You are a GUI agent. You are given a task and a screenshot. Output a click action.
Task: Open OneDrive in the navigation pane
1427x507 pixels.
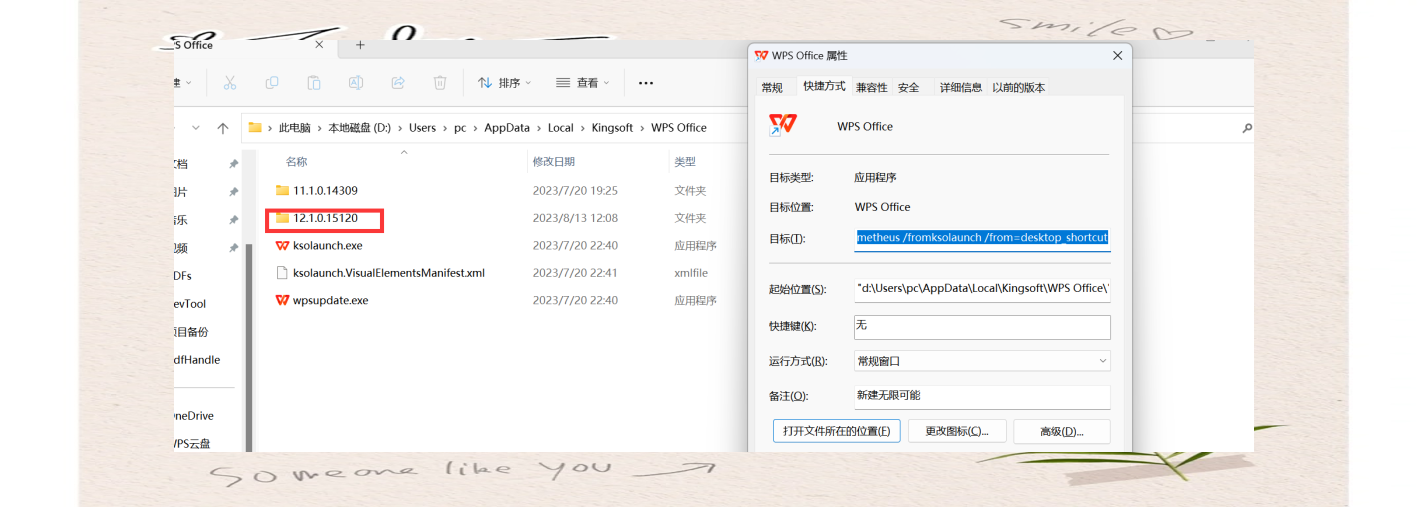[193, 416]
